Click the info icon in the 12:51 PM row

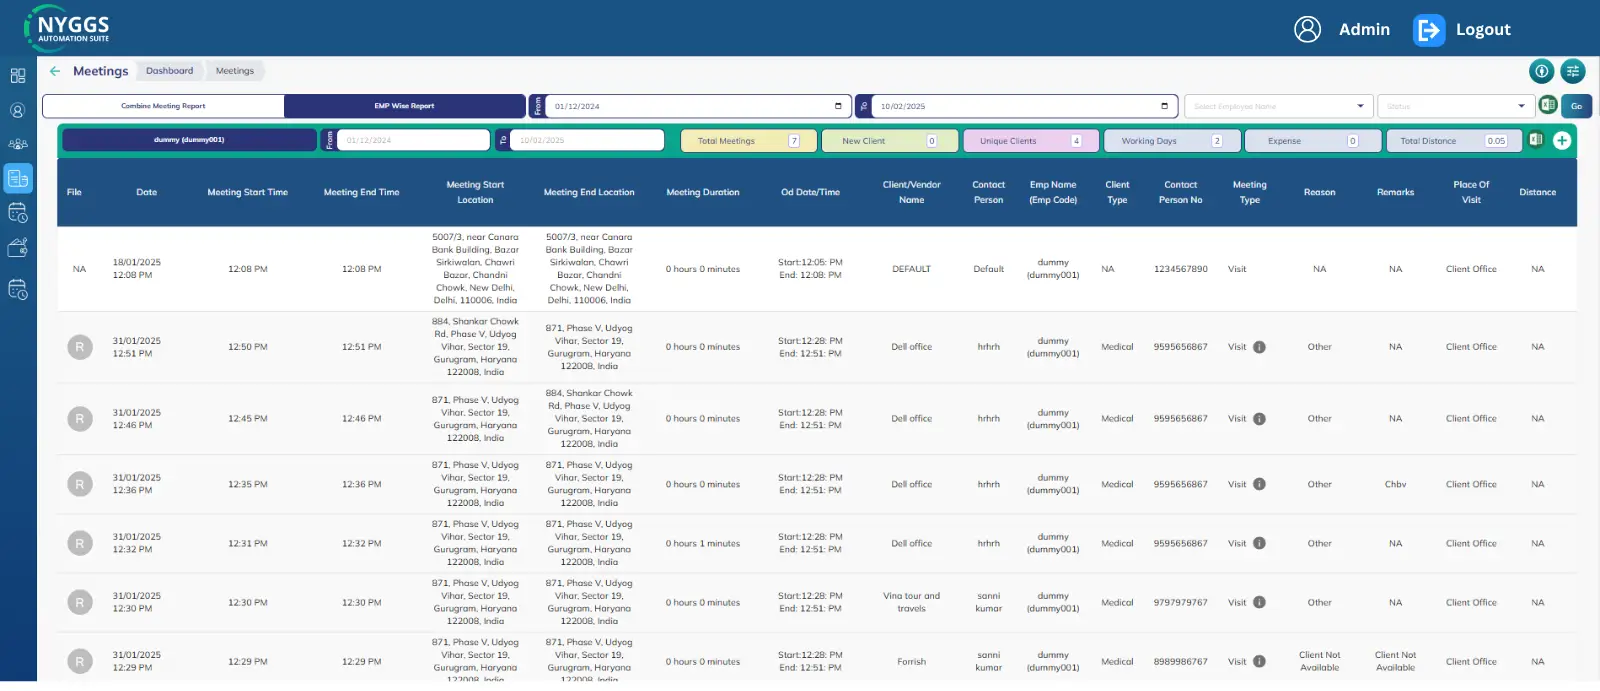pyautogui.click(x=1260, y=347)
